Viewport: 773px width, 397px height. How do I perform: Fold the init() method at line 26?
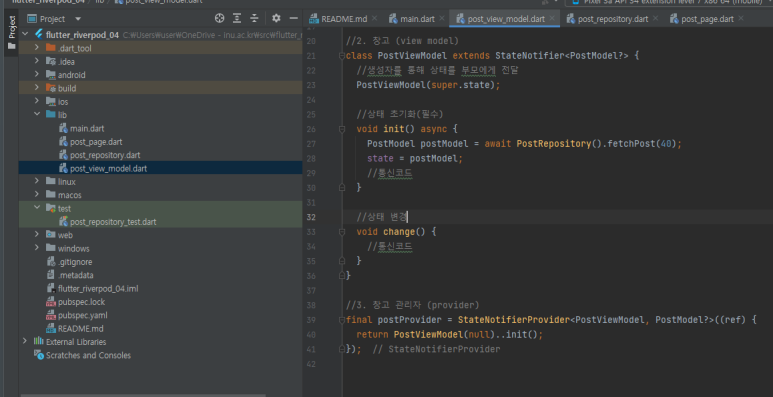[342, 129]
